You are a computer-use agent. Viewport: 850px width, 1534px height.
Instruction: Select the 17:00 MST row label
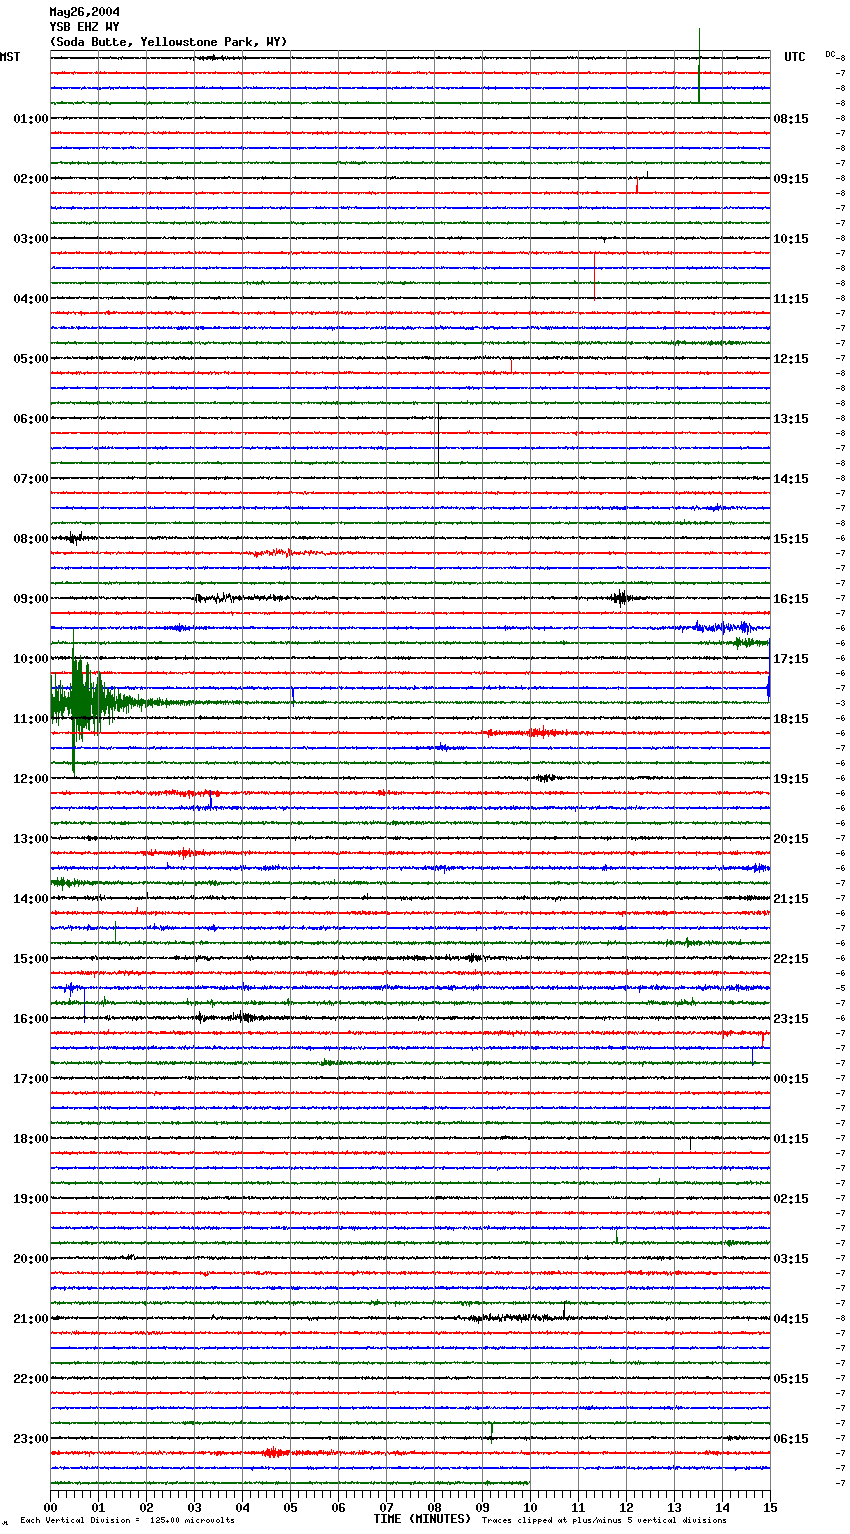[31, 1079]
